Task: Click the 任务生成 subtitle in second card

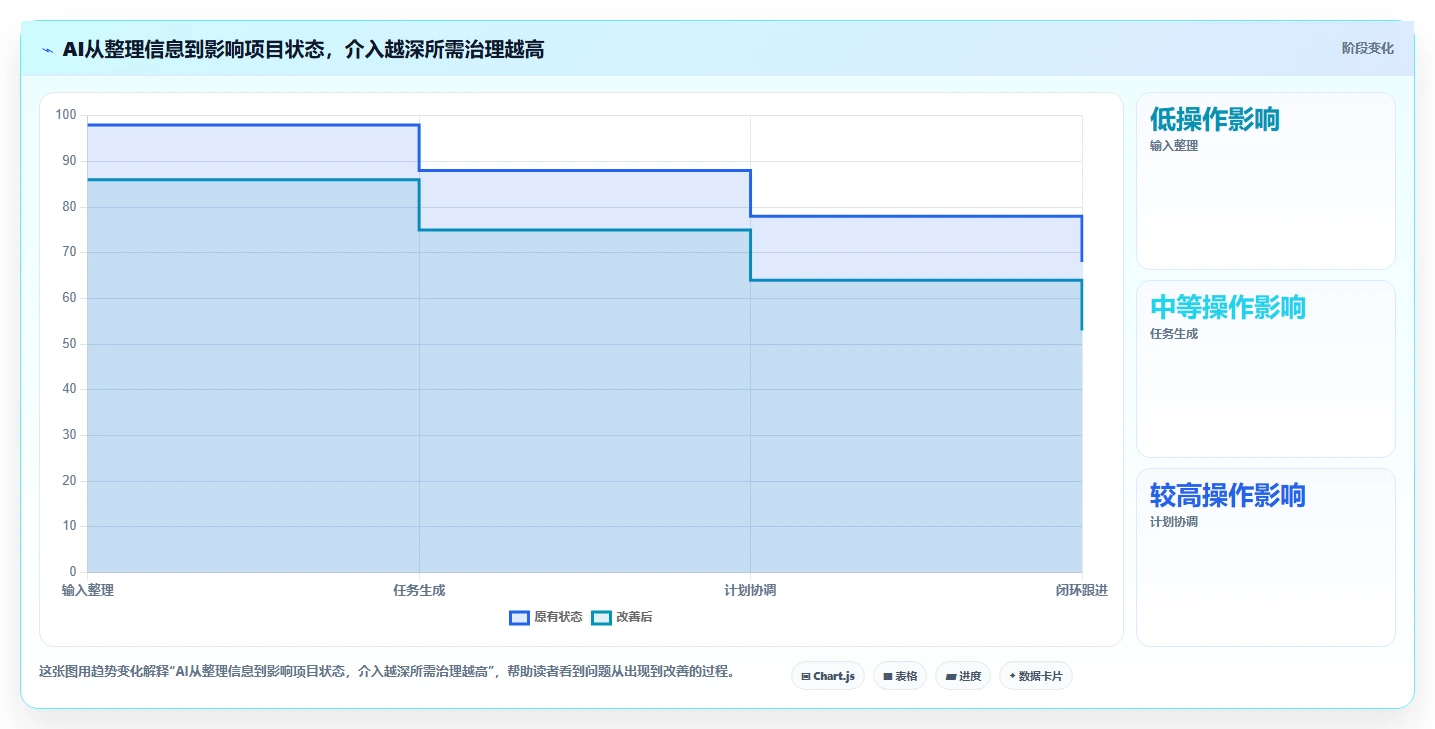Action: (x=1174, y=333)
